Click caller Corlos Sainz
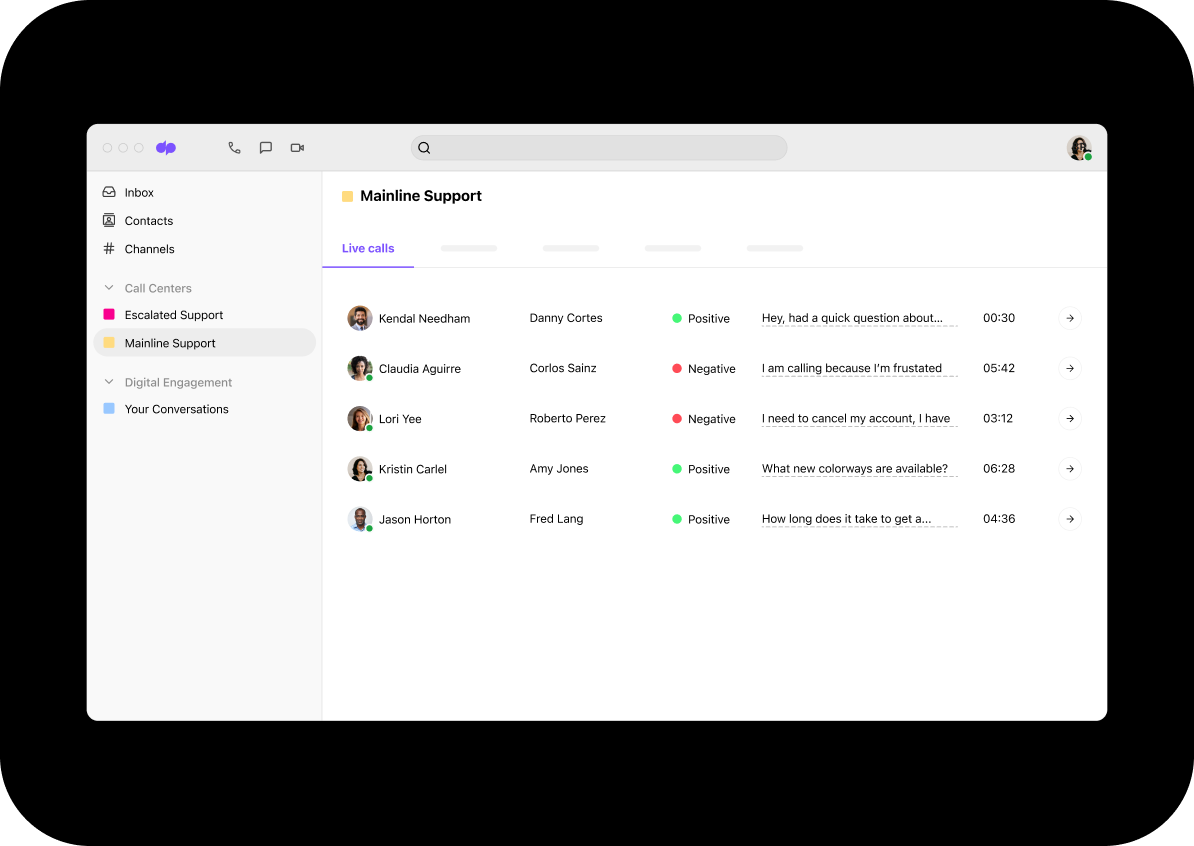This screenshot has height=846, width=1194. [563, 369]
